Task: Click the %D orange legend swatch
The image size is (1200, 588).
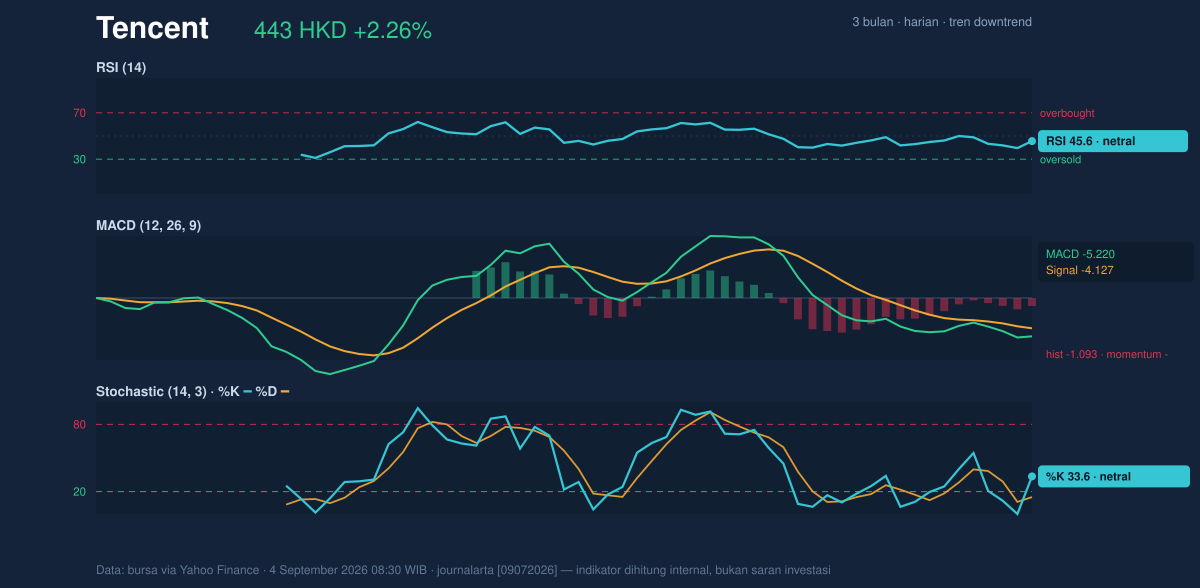Action: 285,391
